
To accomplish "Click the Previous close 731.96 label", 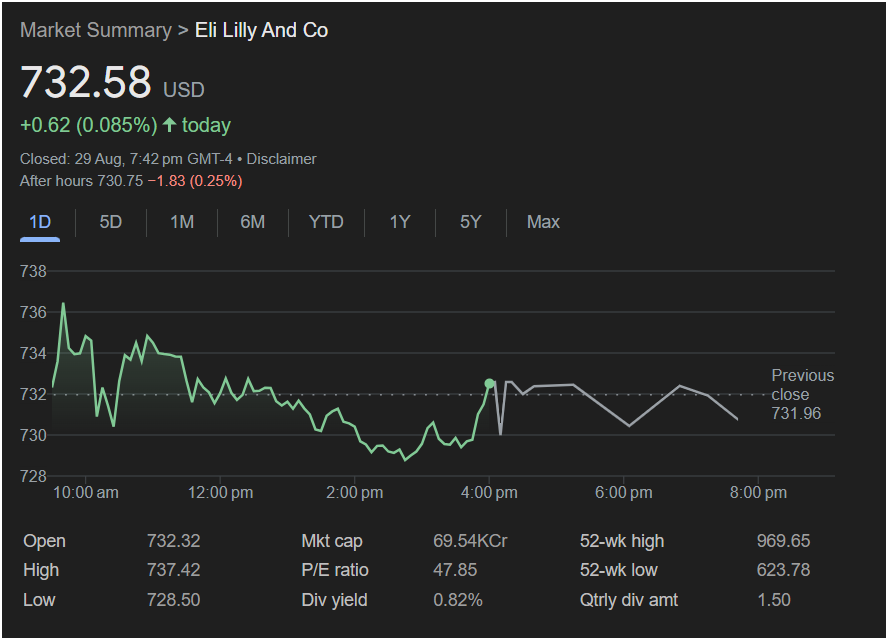I will 801,394.
